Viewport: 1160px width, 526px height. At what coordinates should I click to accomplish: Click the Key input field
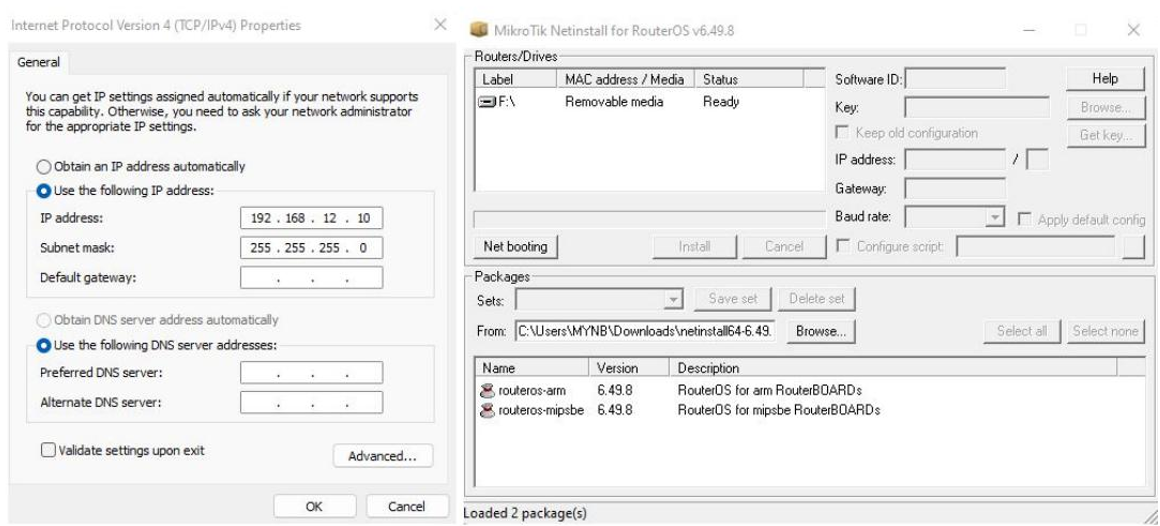click(977, 107)
